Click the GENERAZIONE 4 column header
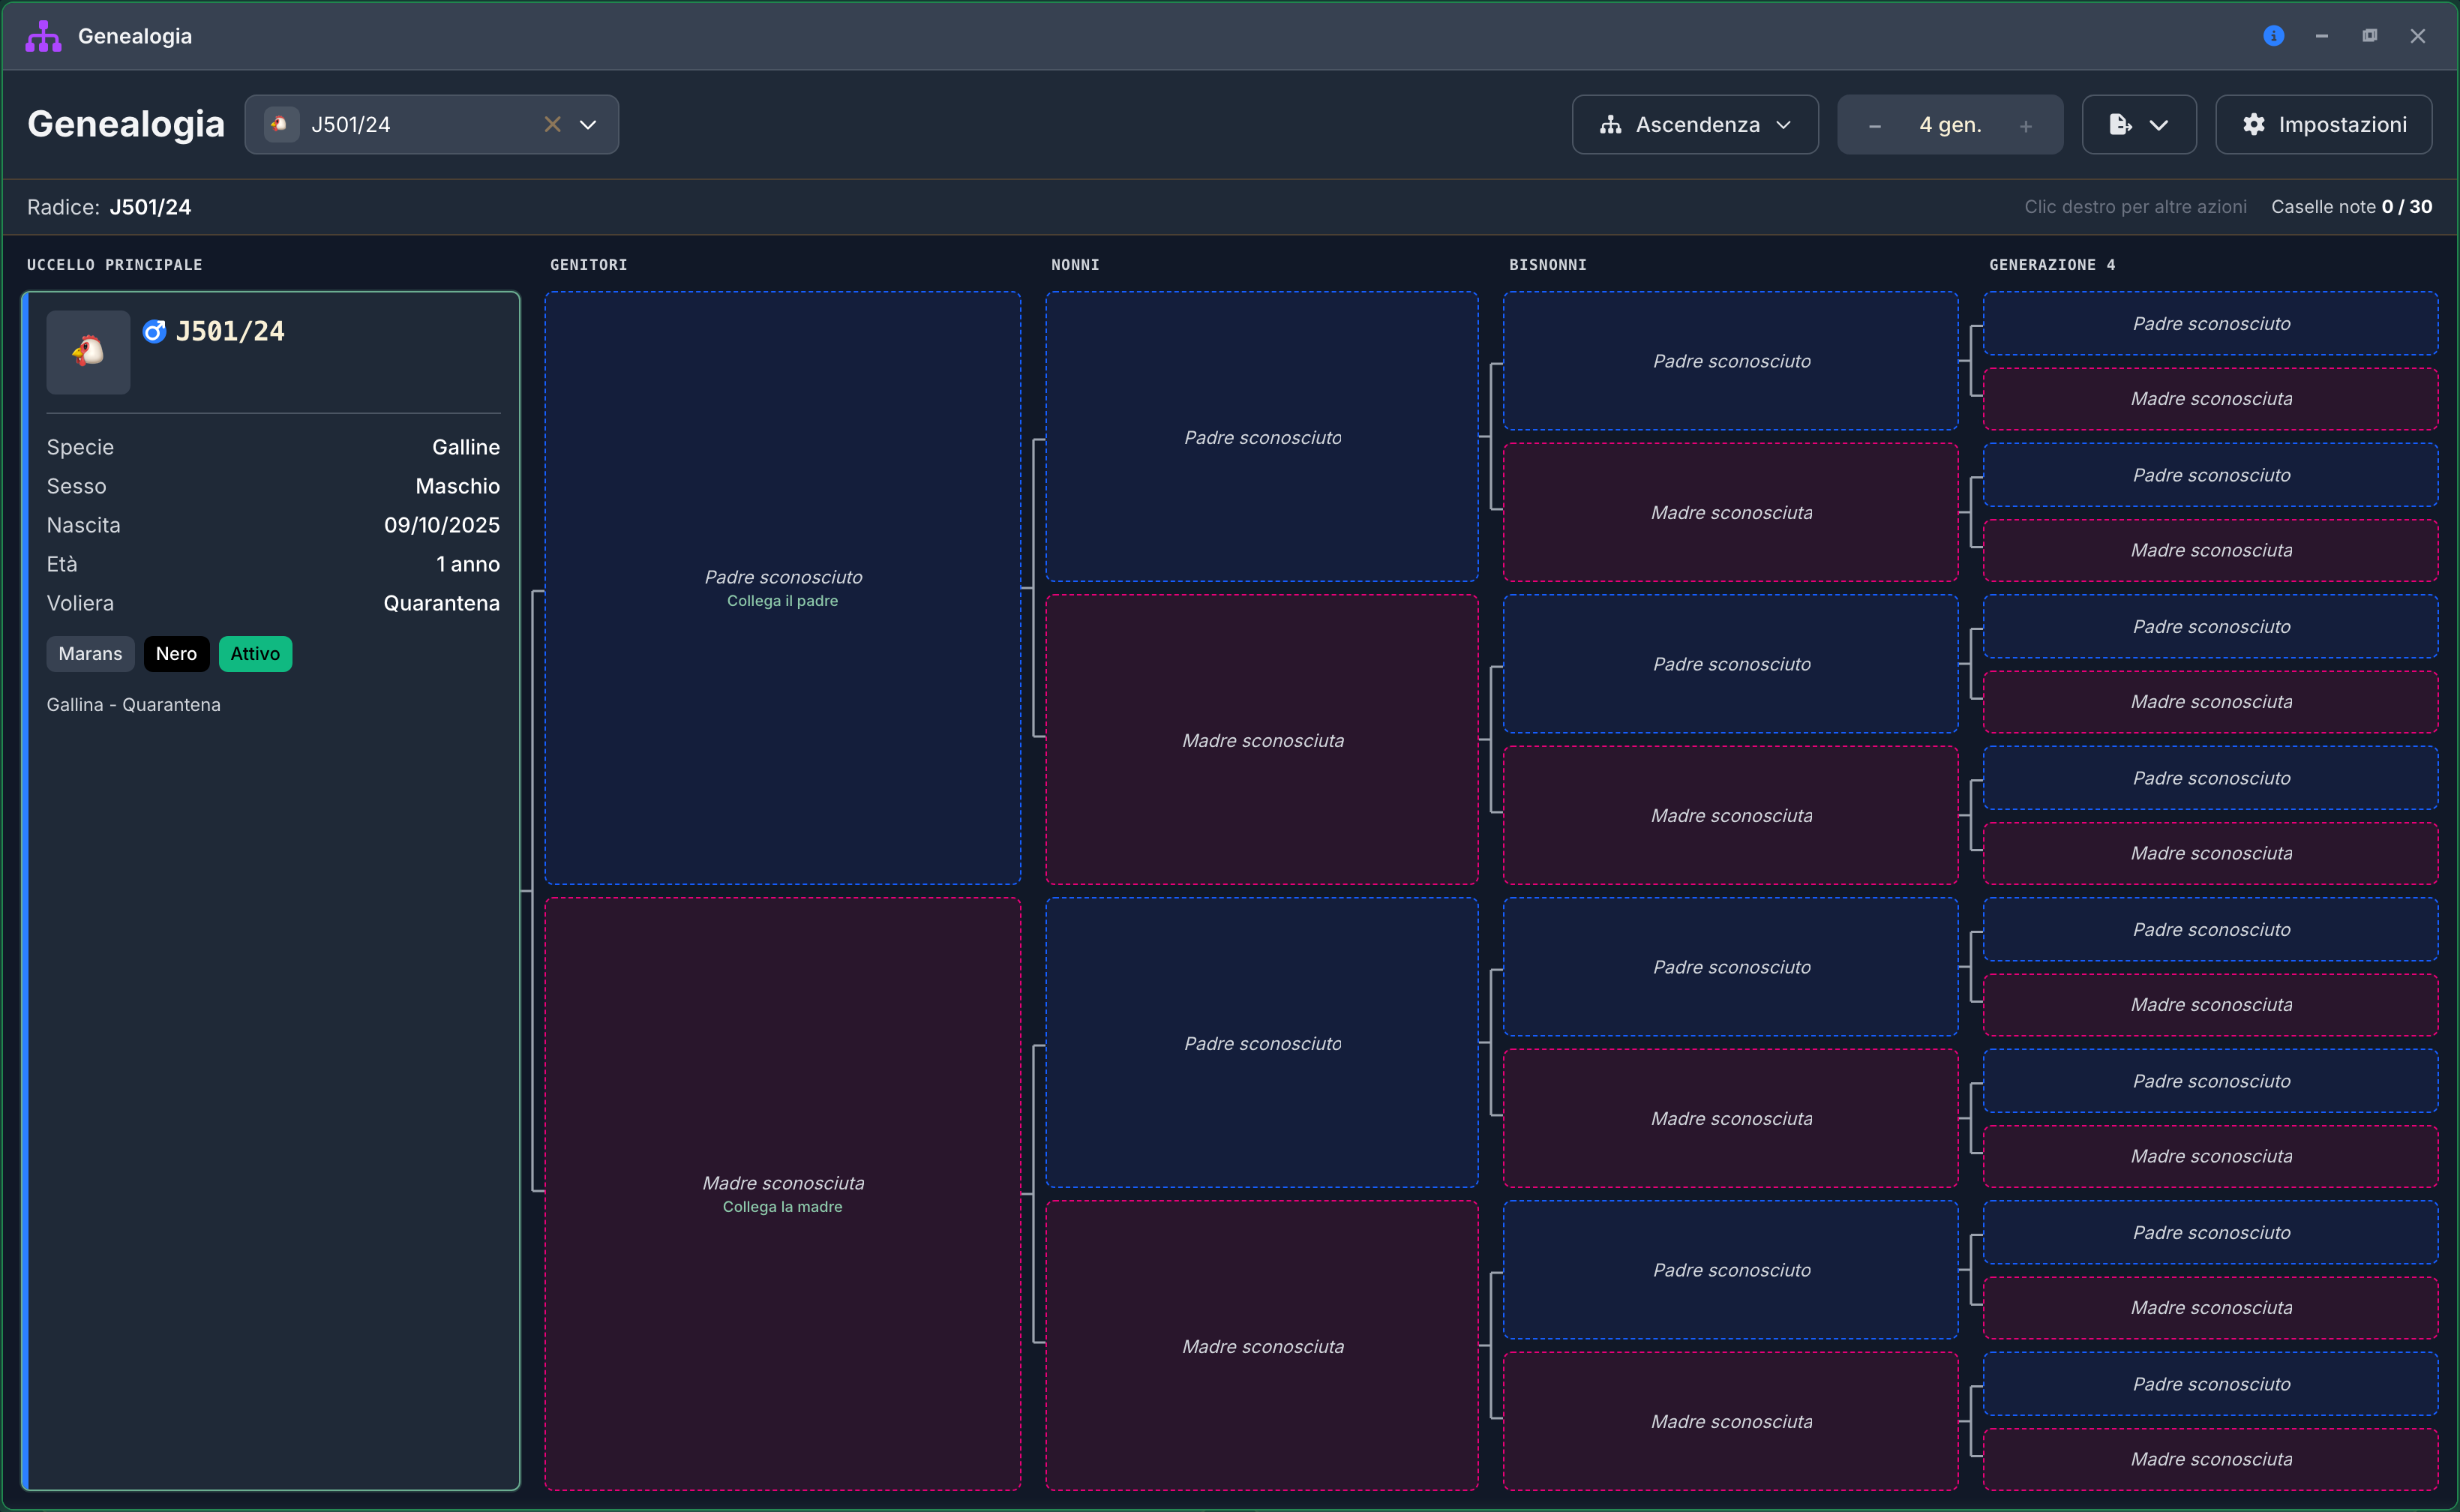2460x1512 pixels. [x=2052, y=265]
